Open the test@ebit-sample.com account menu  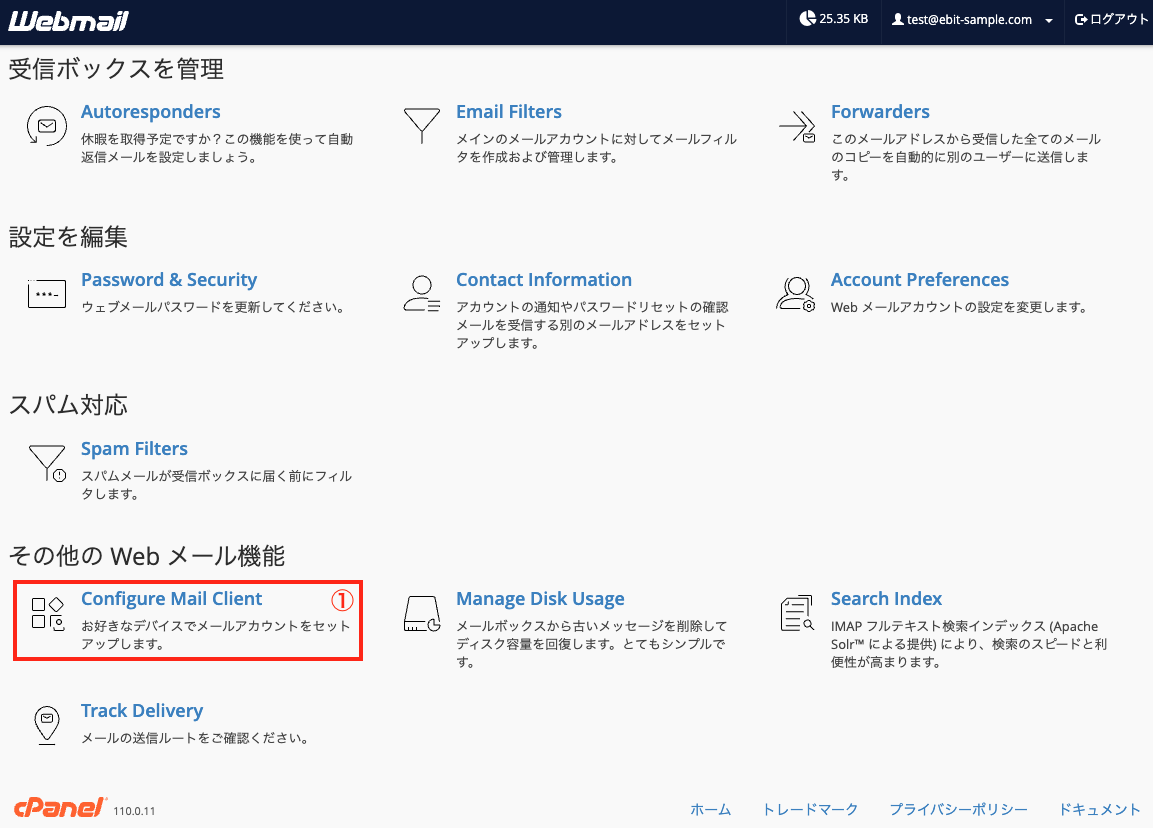tap(972, 20)
